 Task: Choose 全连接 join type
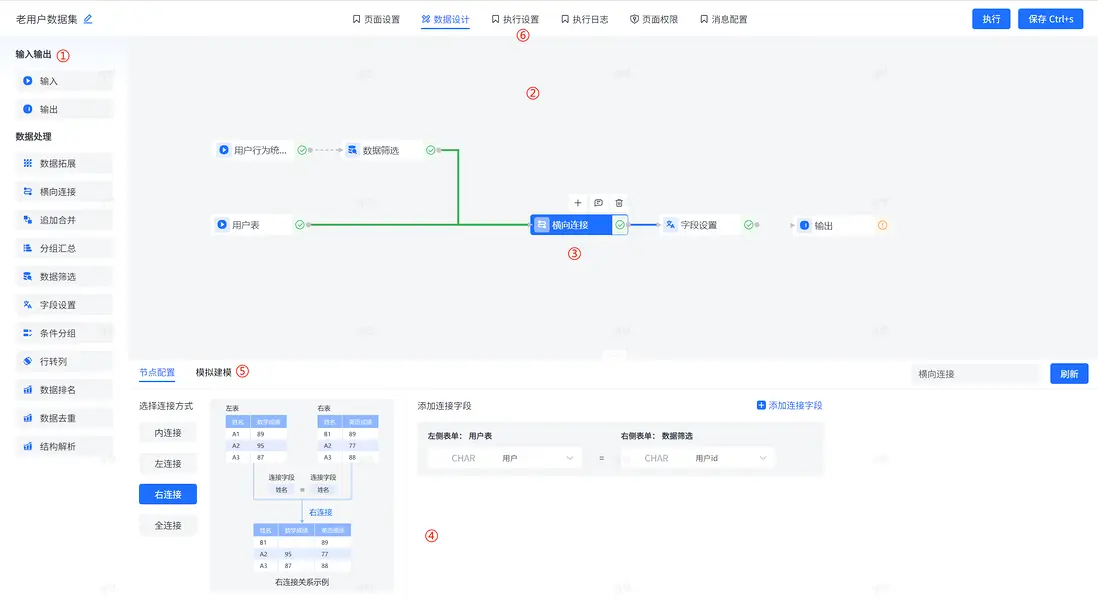(x=168, y=525)
